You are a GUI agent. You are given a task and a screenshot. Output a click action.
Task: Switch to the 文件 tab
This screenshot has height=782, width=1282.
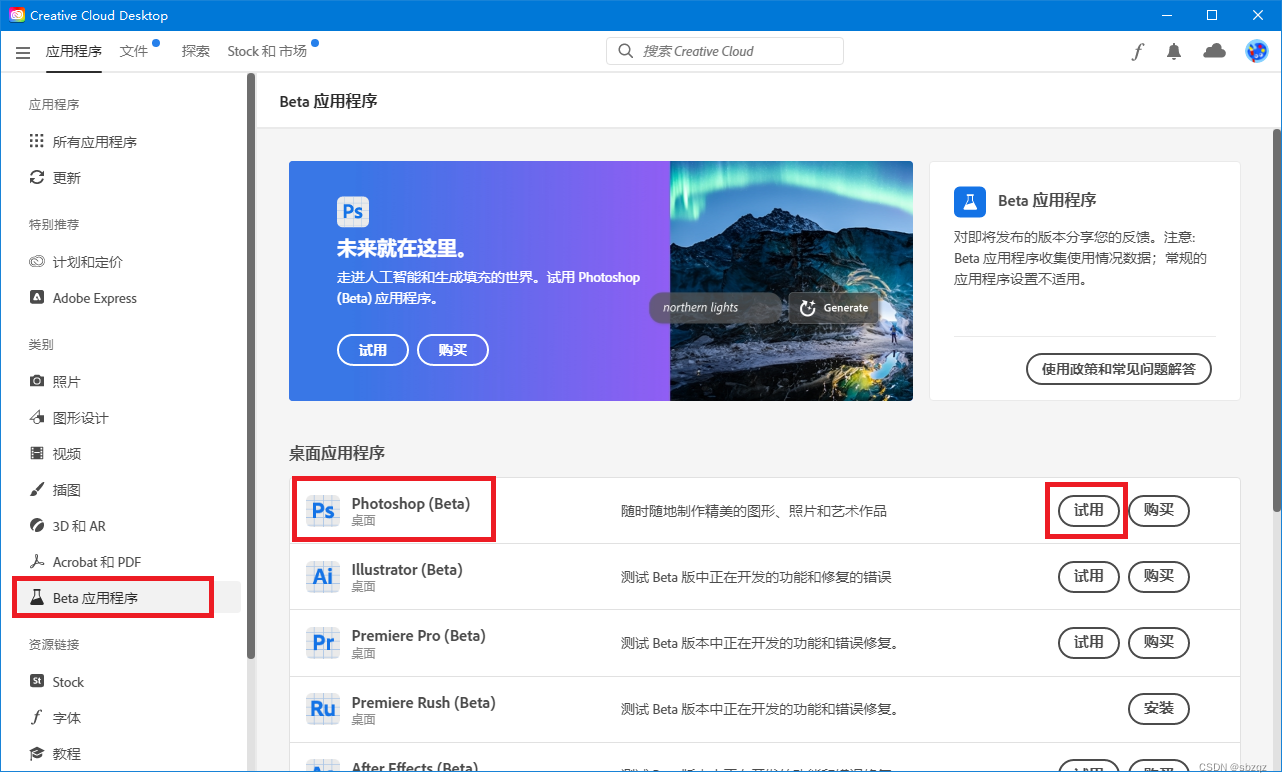(134, 51)
